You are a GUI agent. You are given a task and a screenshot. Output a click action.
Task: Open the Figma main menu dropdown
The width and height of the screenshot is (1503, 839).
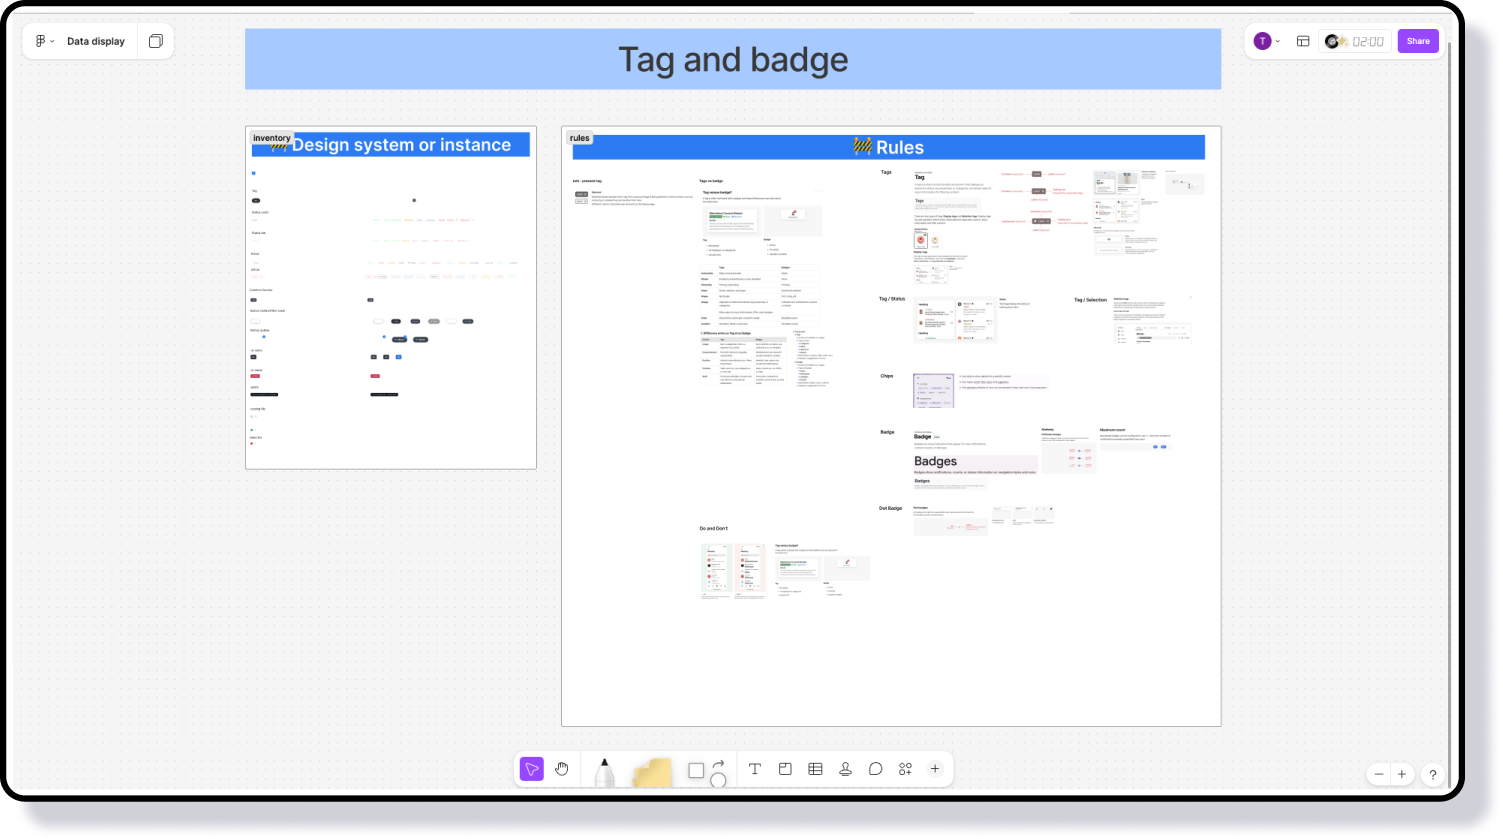click(44, 41)
